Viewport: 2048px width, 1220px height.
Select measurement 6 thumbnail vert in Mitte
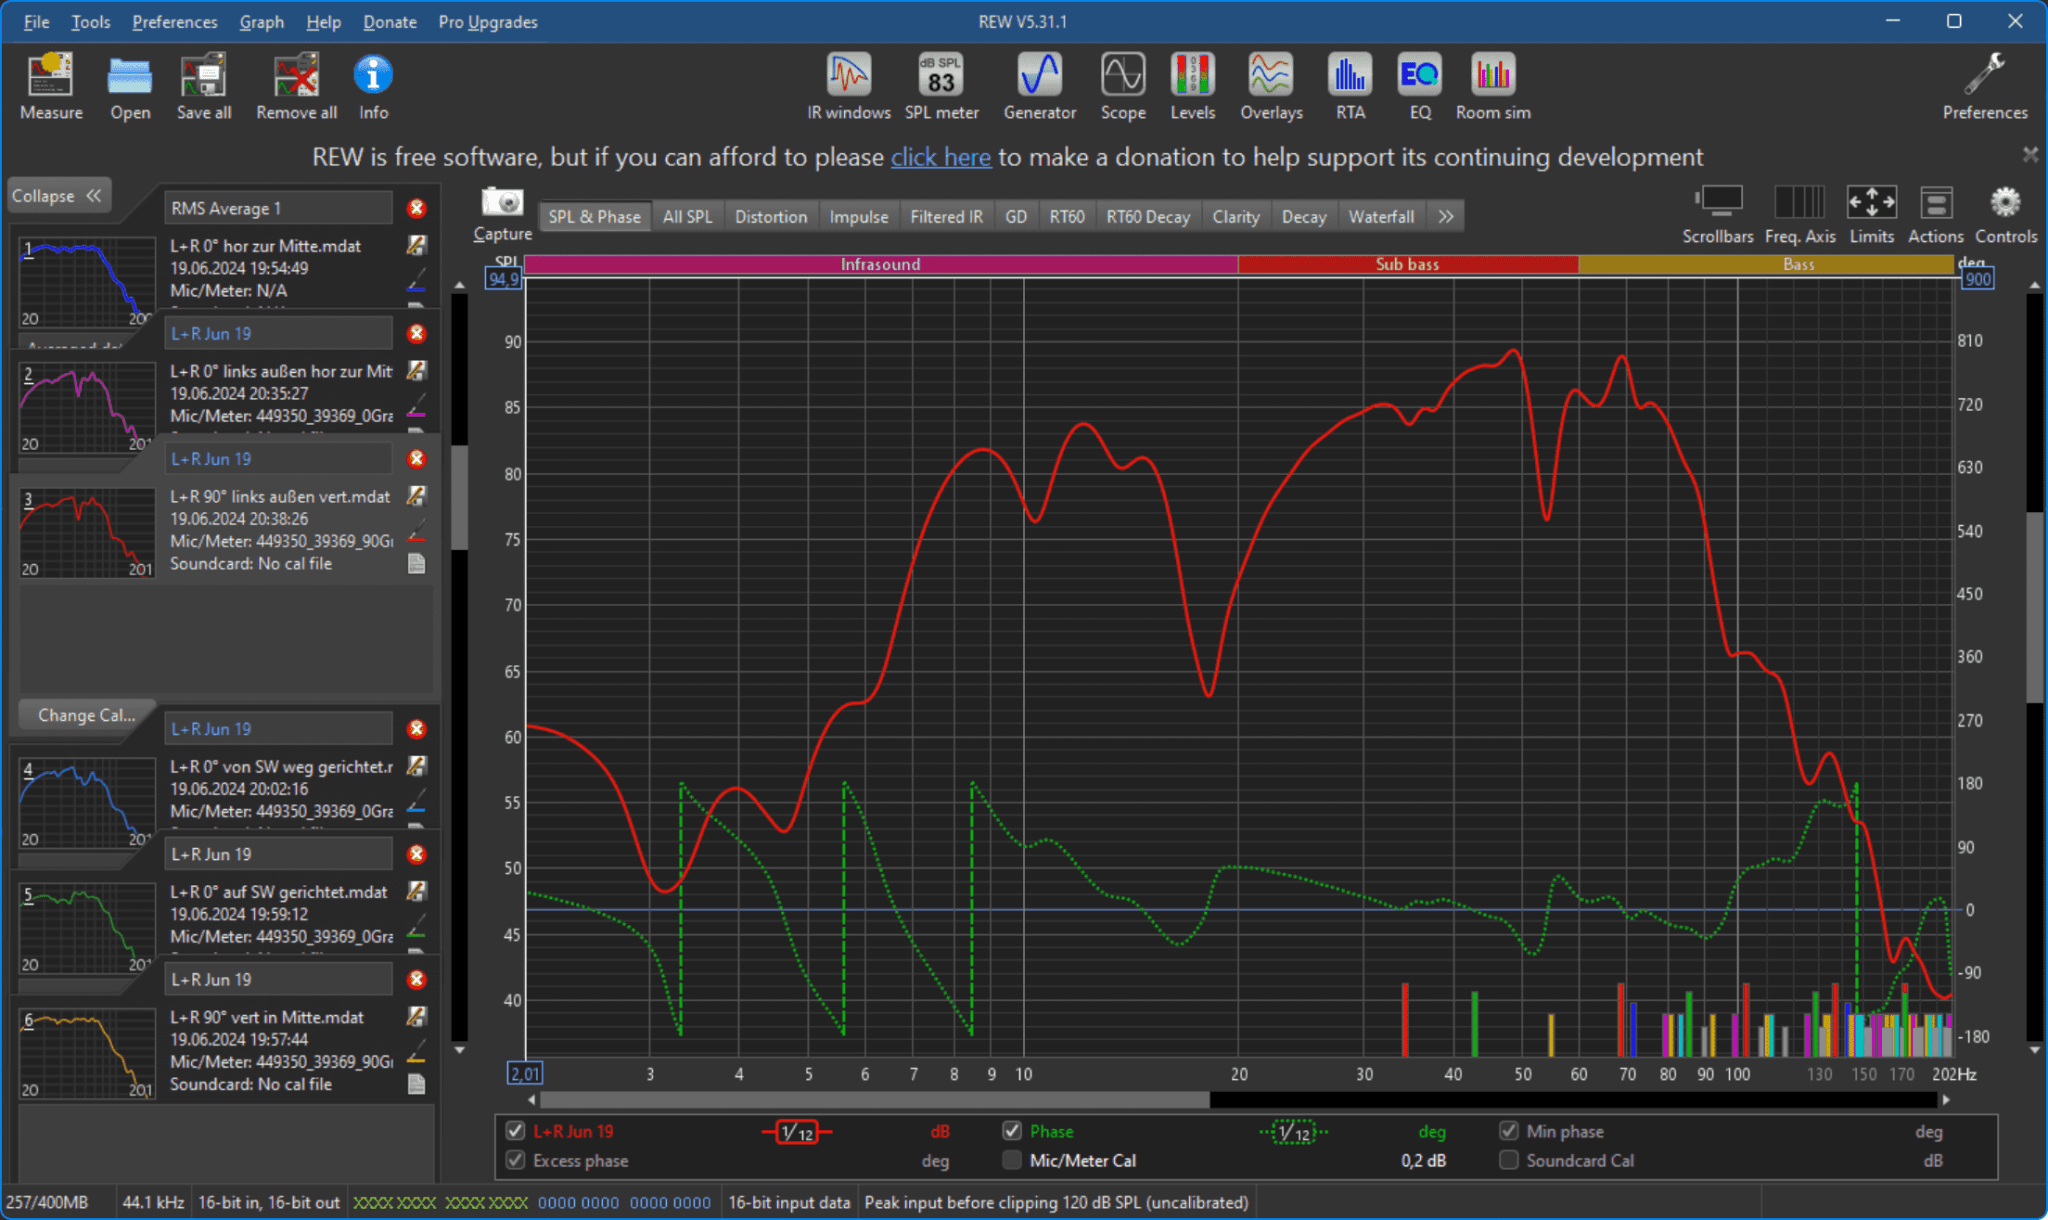coord(87,1054)
